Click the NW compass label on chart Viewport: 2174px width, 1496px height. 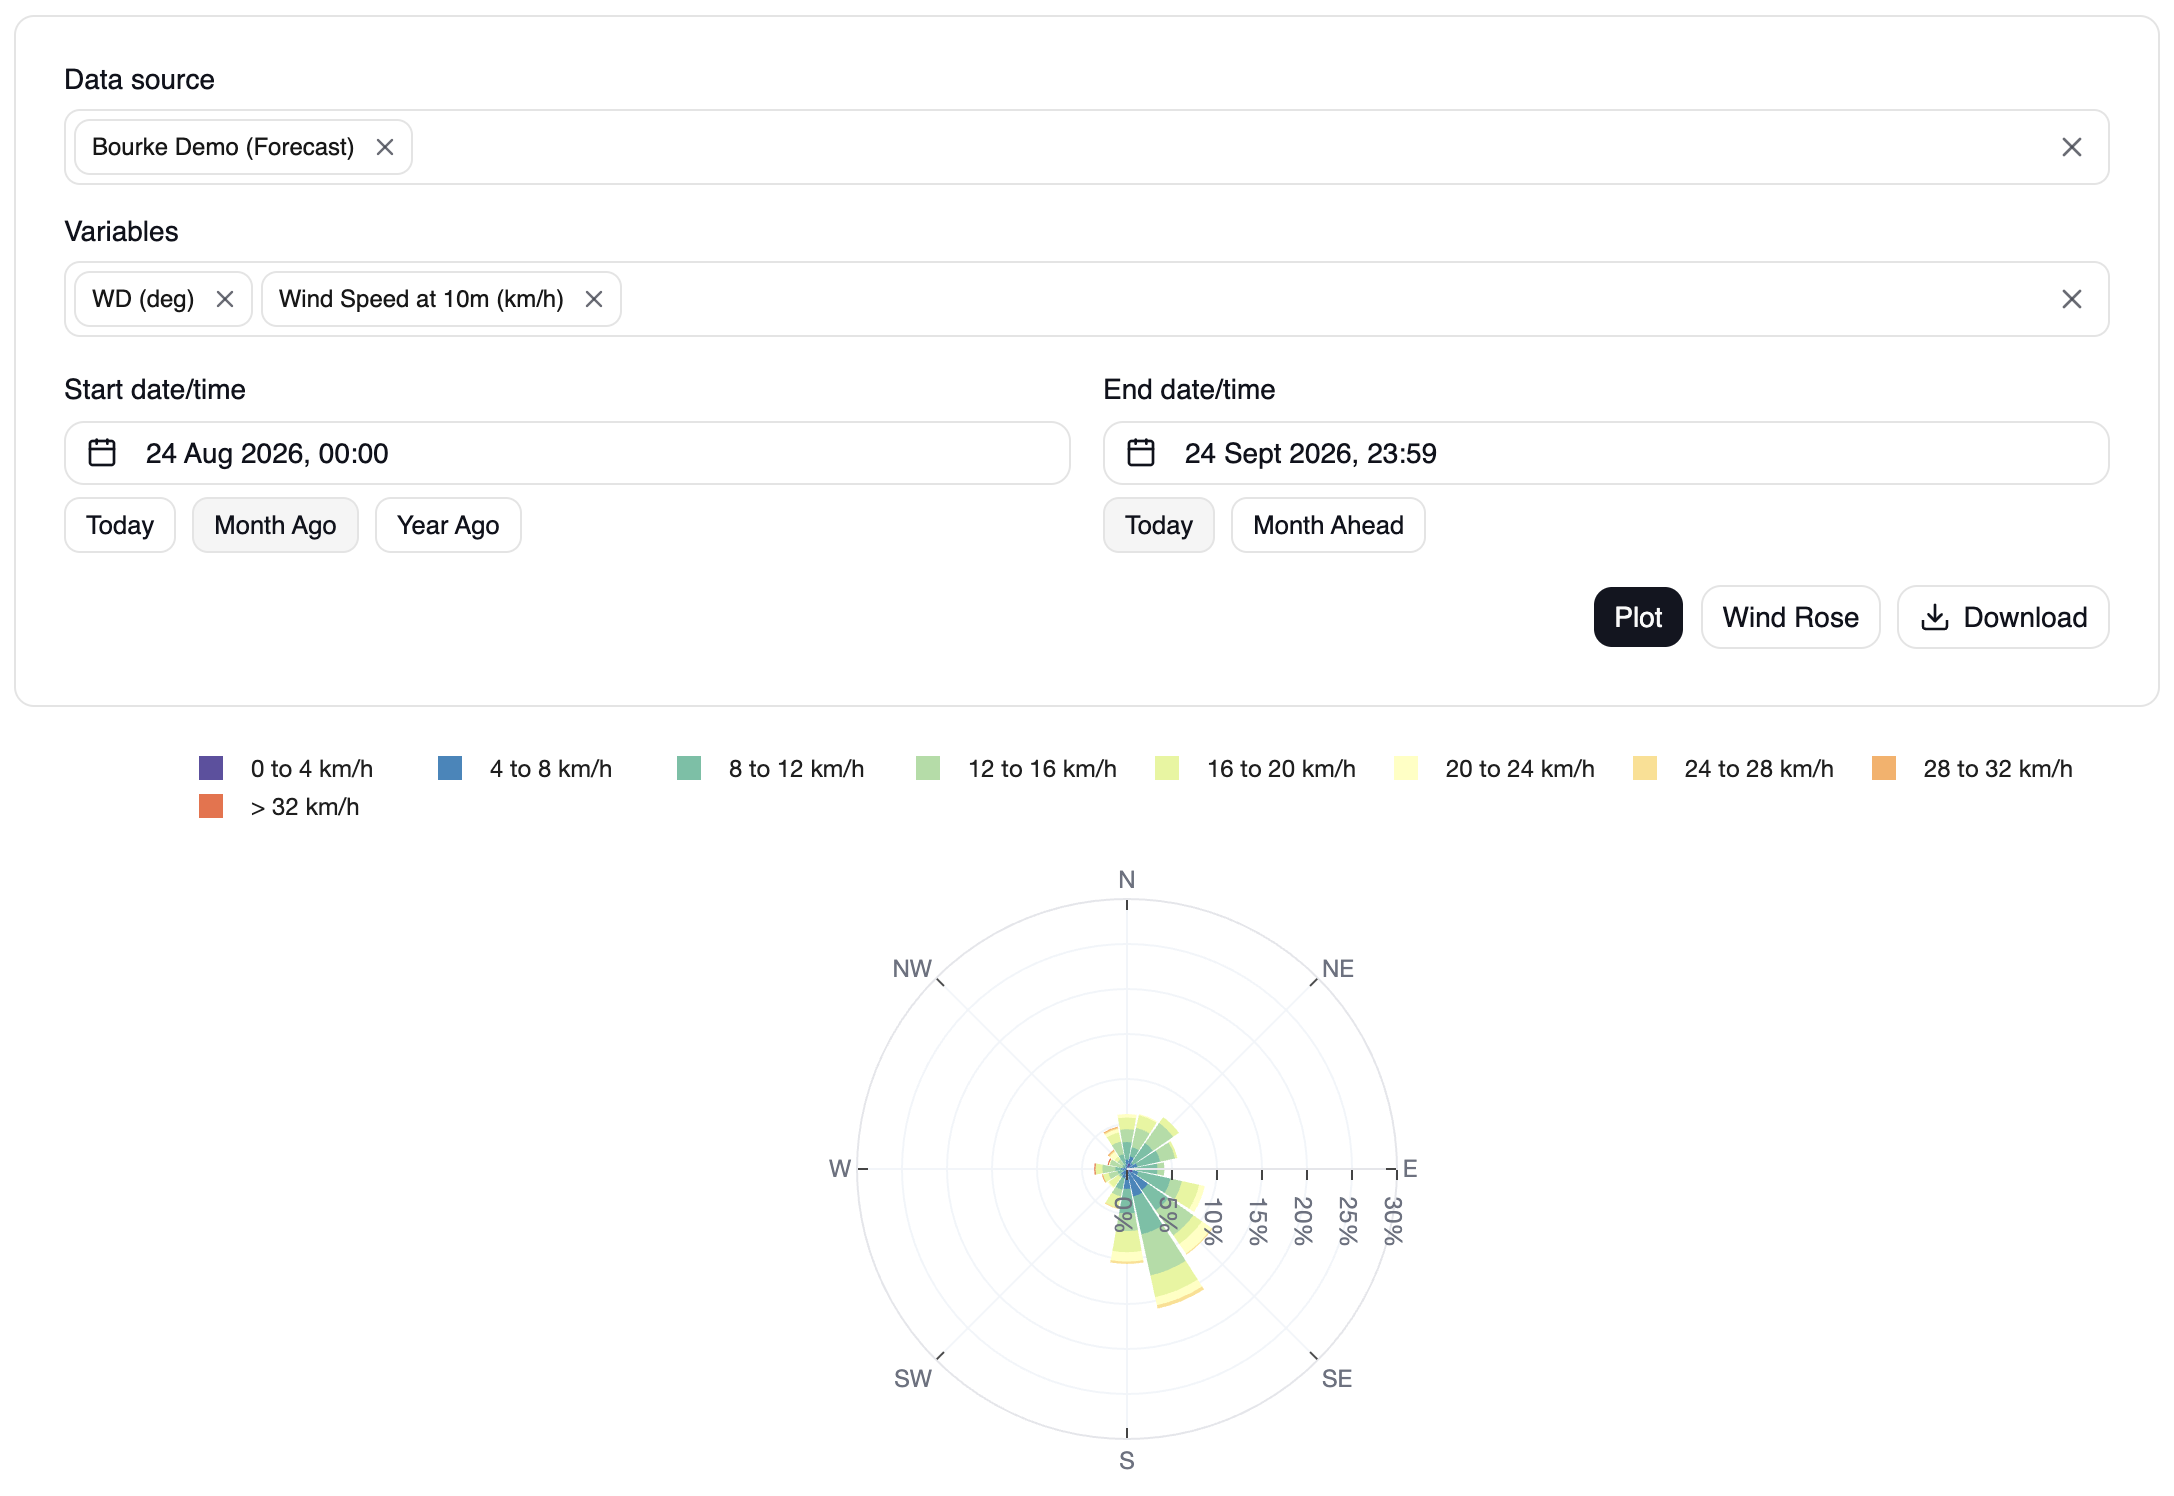(x=912, y=968)
